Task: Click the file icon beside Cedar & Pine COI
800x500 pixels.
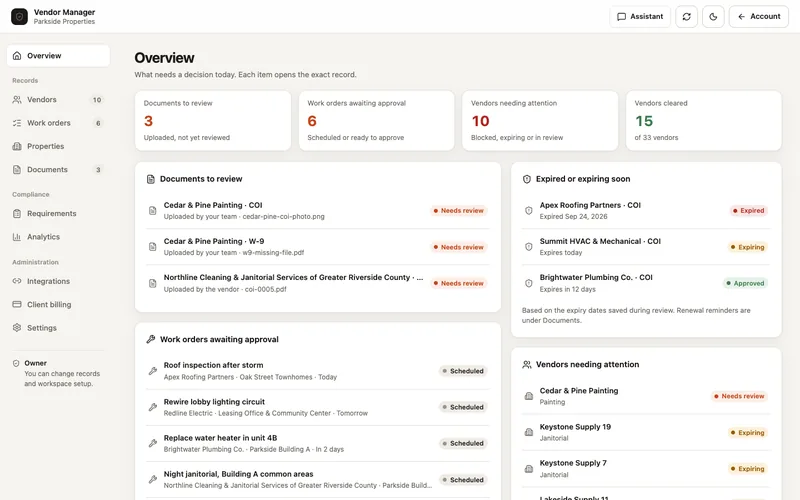Action: (153, 210)
